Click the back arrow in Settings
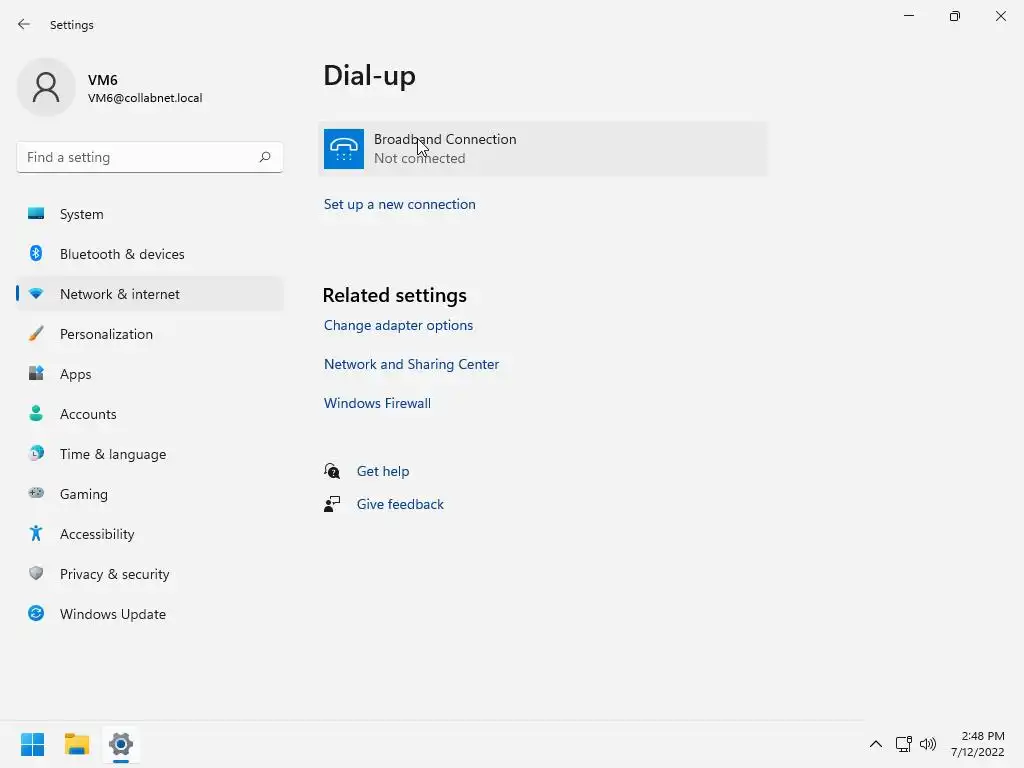 coord(24,24)
